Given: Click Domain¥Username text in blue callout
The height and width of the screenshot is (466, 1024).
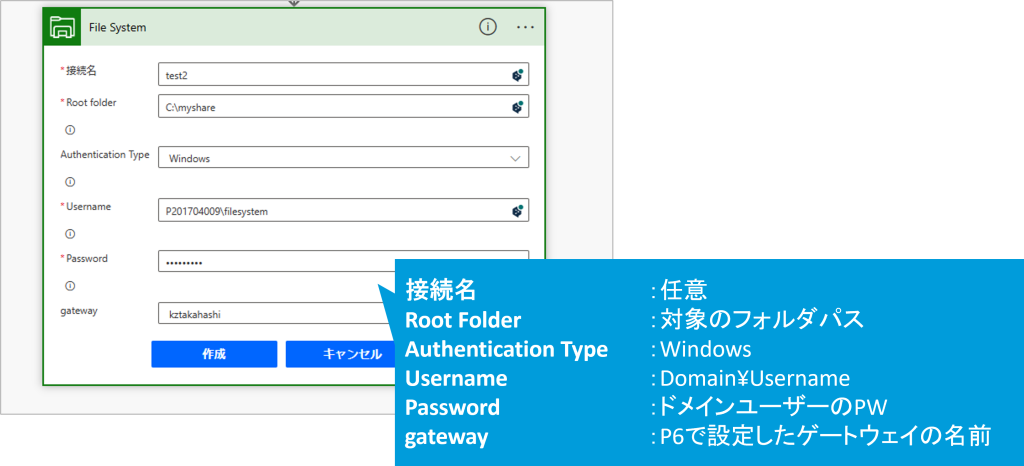Looking at the screenshot, I should 755,379.
